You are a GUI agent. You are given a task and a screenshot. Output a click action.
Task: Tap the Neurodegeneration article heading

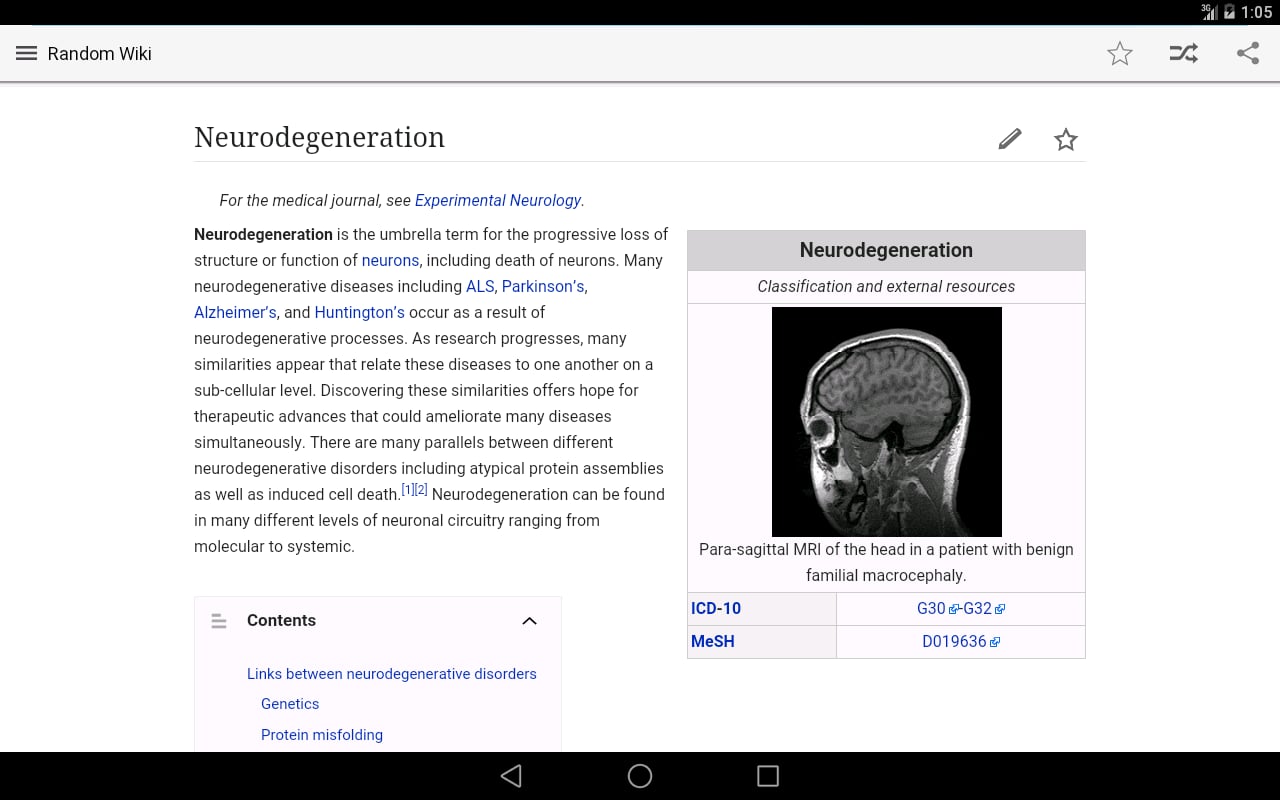click(x=319, y=137)
